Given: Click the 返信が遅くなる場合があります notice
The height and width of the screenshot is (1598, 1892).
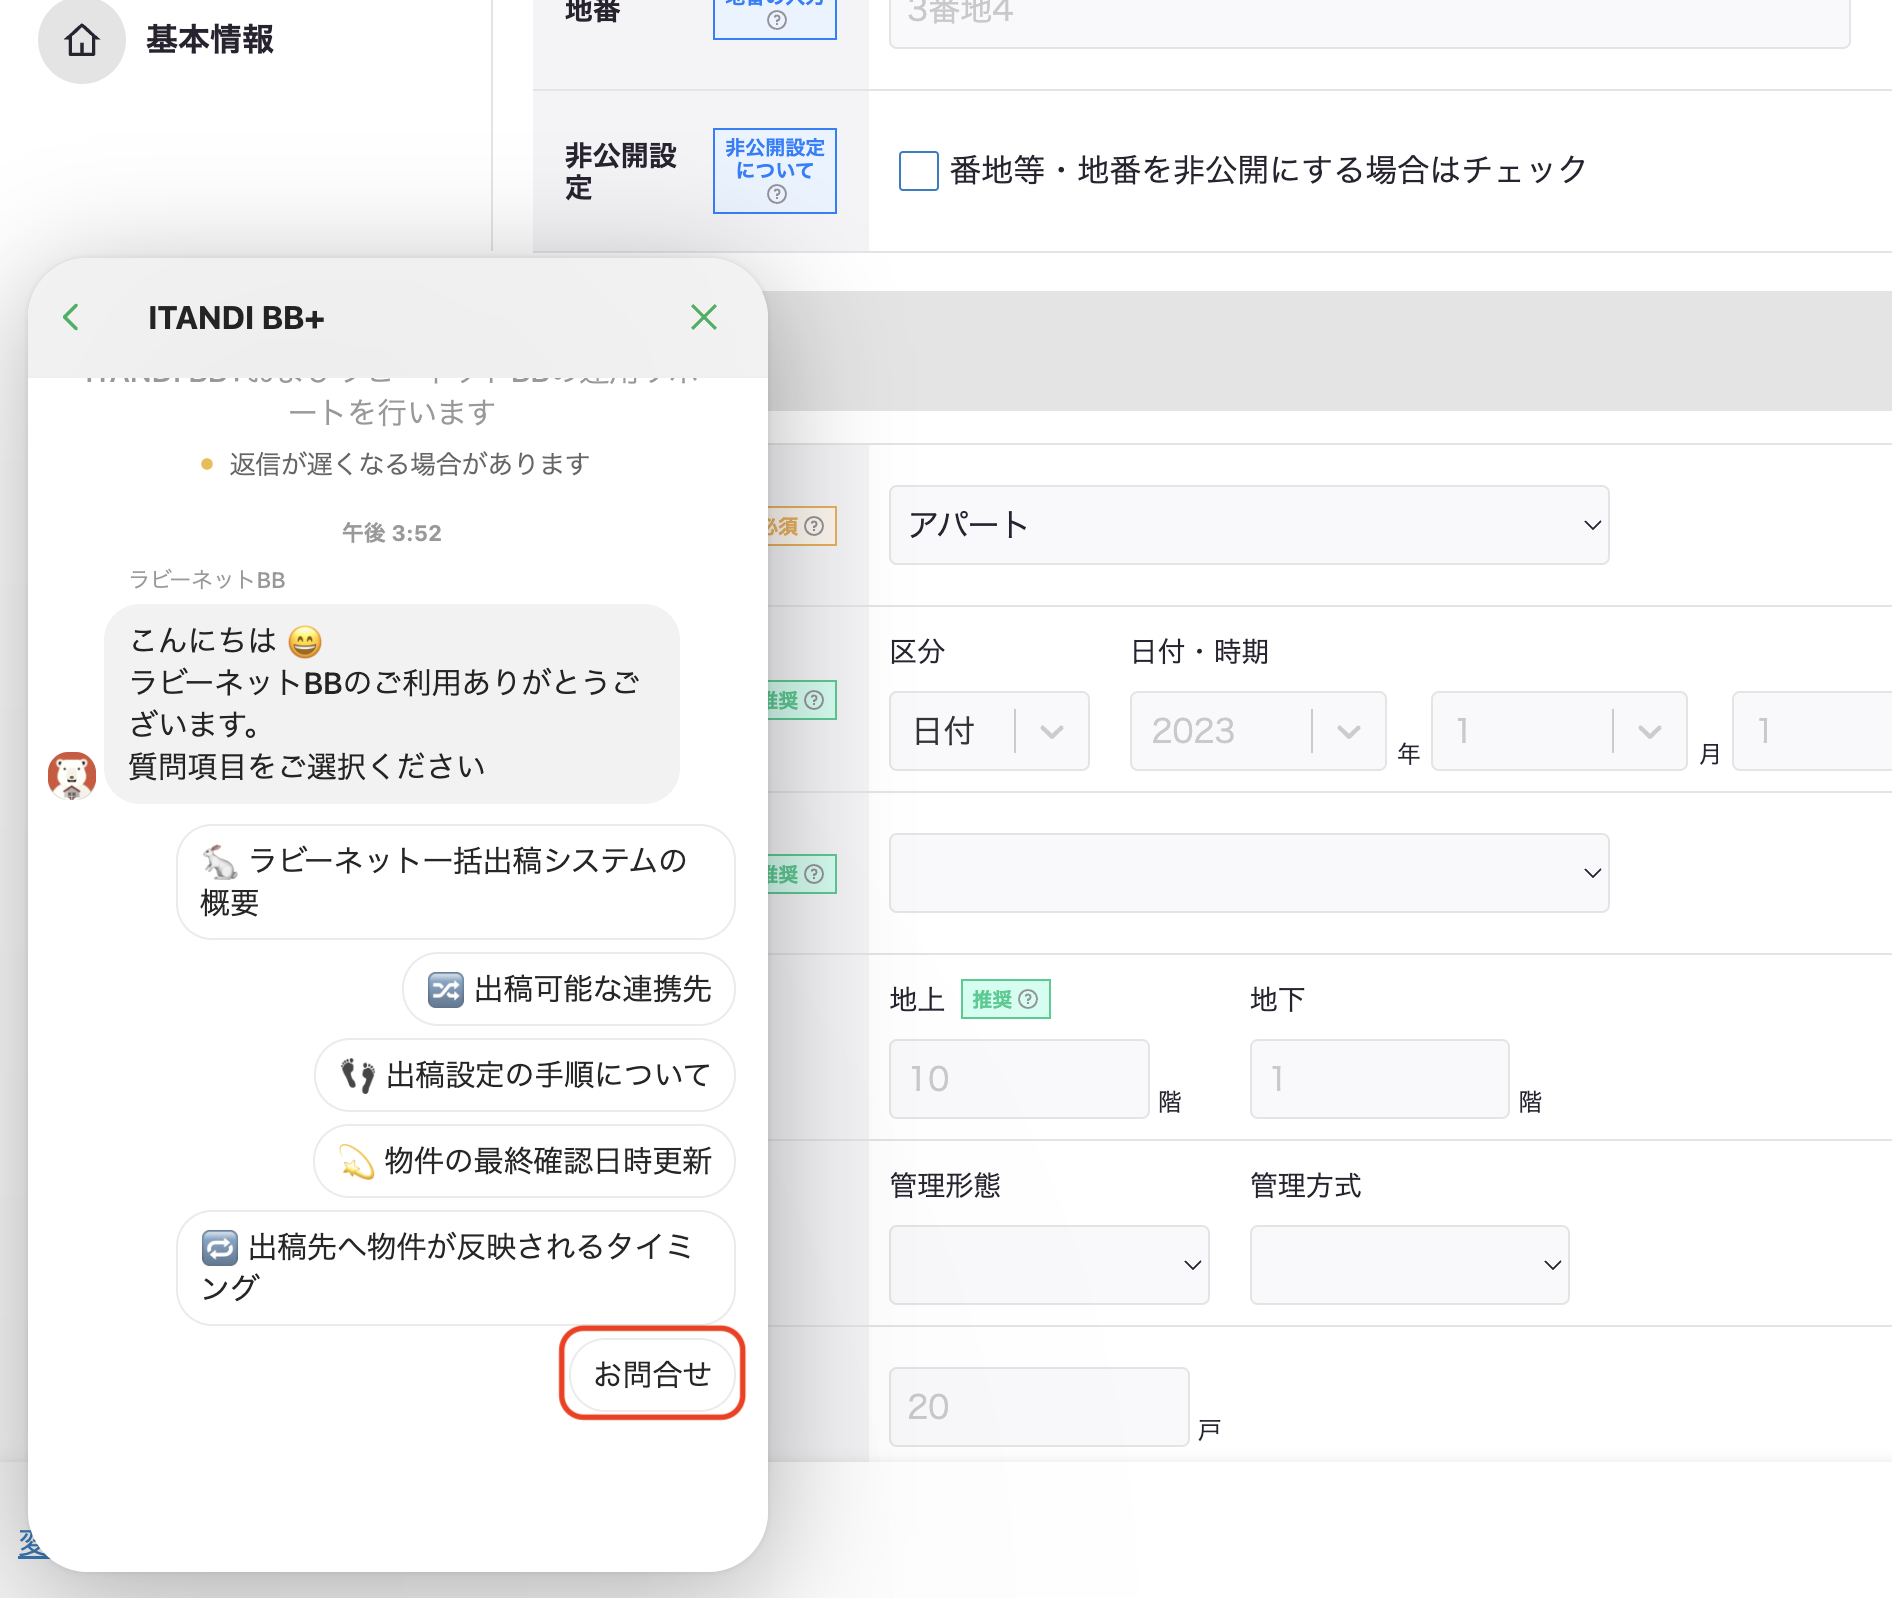Looking at the screenshot, I should click(396, 464).
